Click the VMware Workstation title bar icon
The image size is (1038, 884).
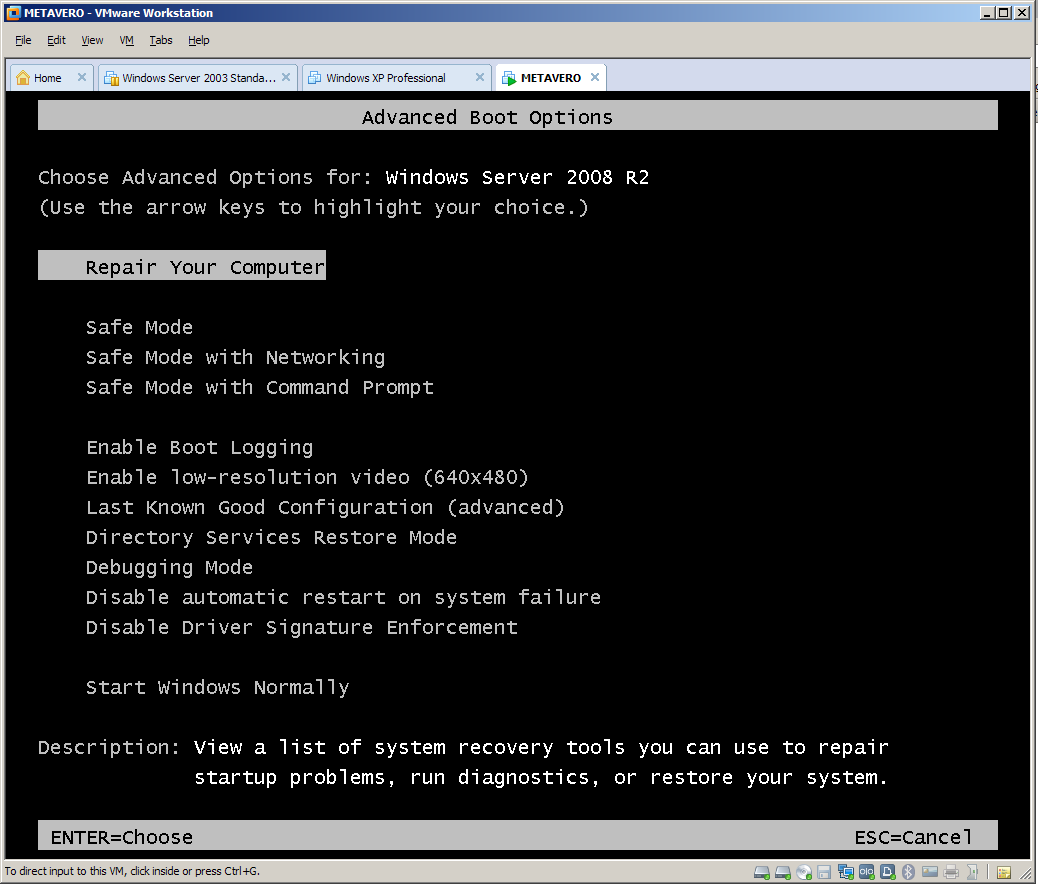coord(13,13)
